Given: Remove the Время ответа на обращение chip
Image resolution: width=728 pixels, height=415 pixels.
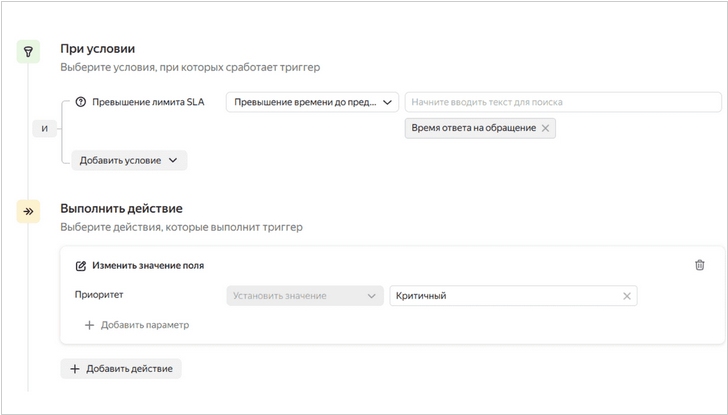Looking at the screenshot, I should pos(546,128).
